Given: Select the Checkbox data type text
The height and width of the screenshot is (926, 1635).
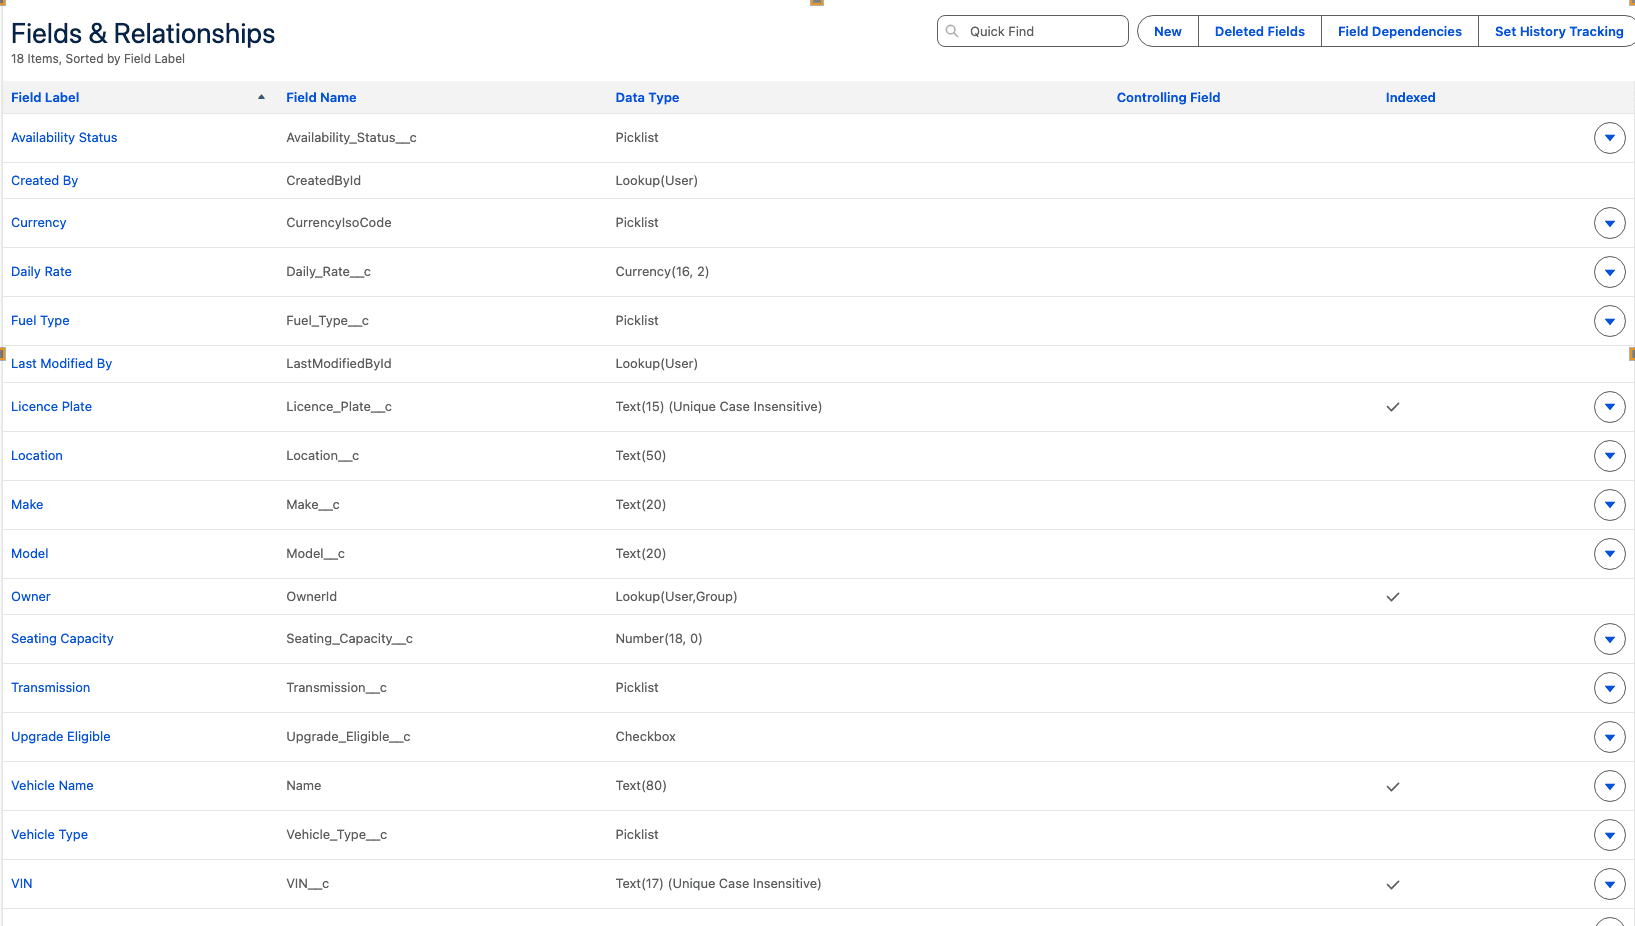Looking at the screenshot, I should point(645,737).
